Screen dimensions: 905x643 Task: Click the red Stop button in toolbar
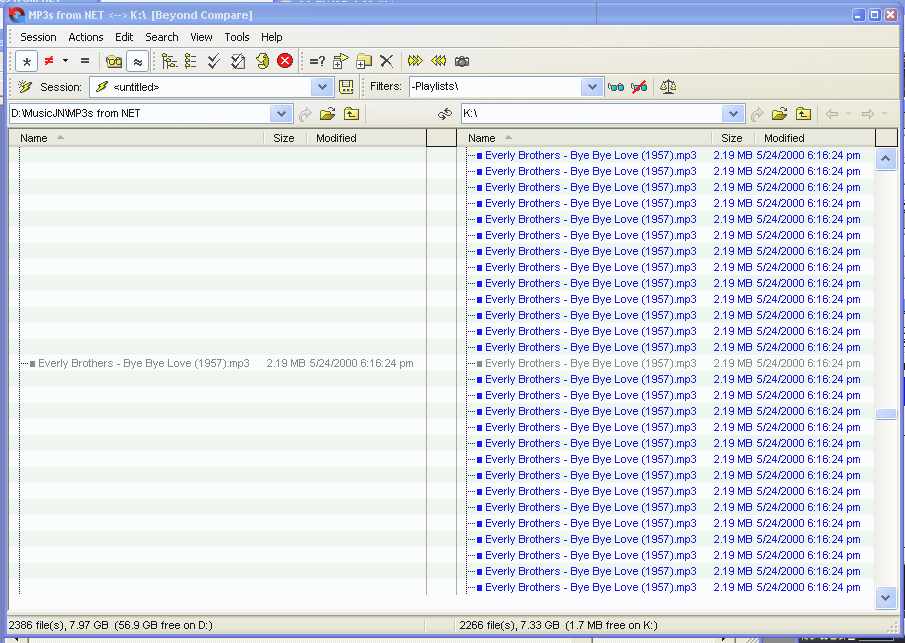pos(285,61)
